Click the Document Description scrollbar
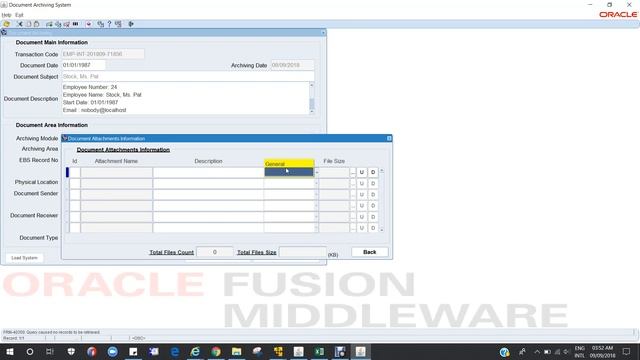Viewport: 640px width, 360px height. coord(312,98)
